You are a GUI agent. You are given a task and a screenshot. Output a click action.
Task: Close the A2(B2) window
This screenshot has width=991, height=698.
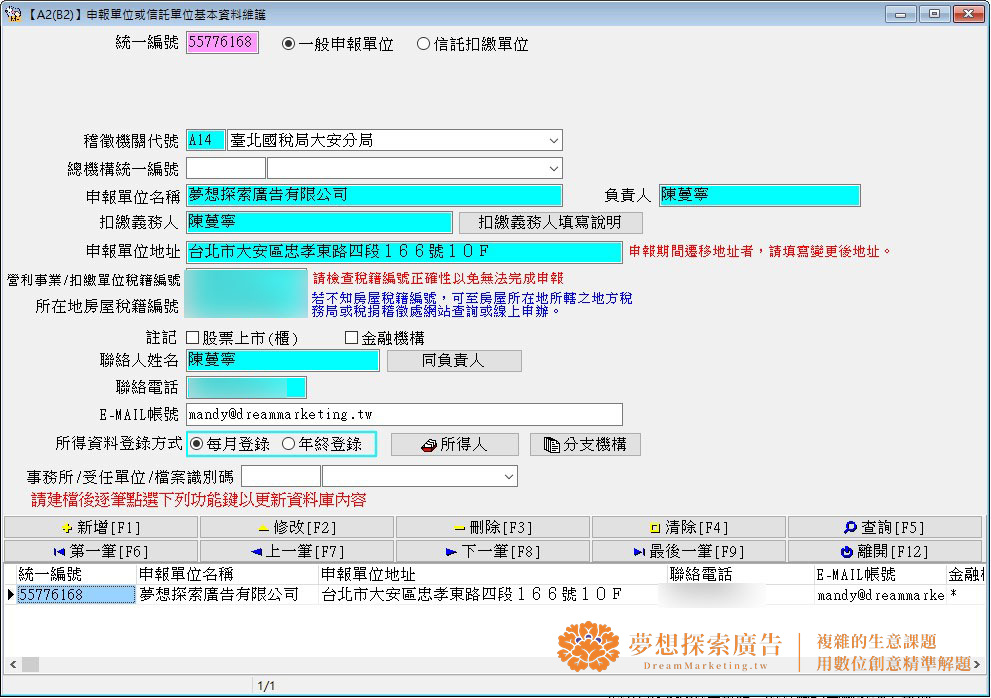pyautogui.click(x=968, y=14)
